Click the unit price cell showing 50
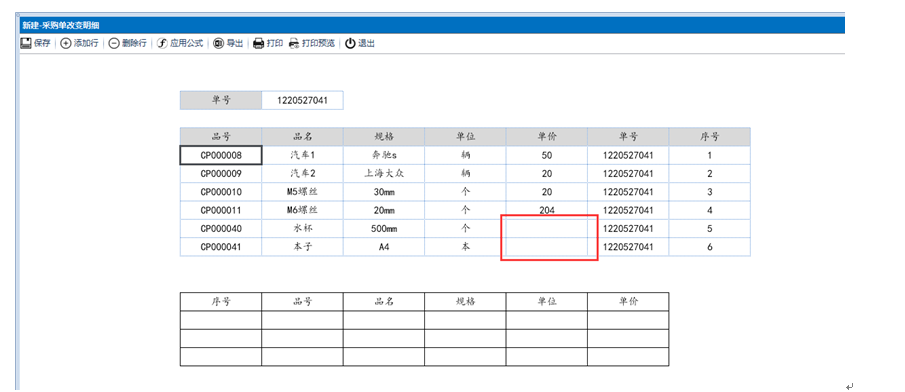This screenshot has width=905, height=392. pos(547,155)
